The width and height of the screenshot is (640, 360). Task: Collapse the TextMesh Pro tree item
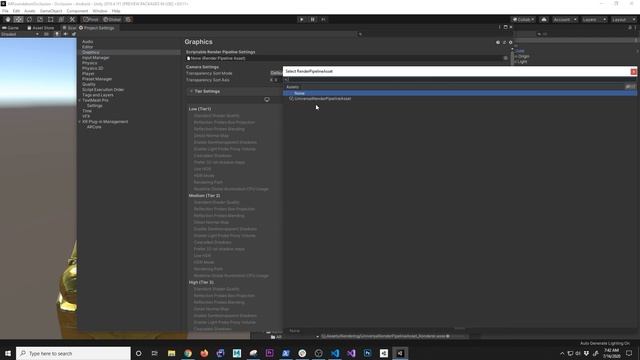[80, 100]
